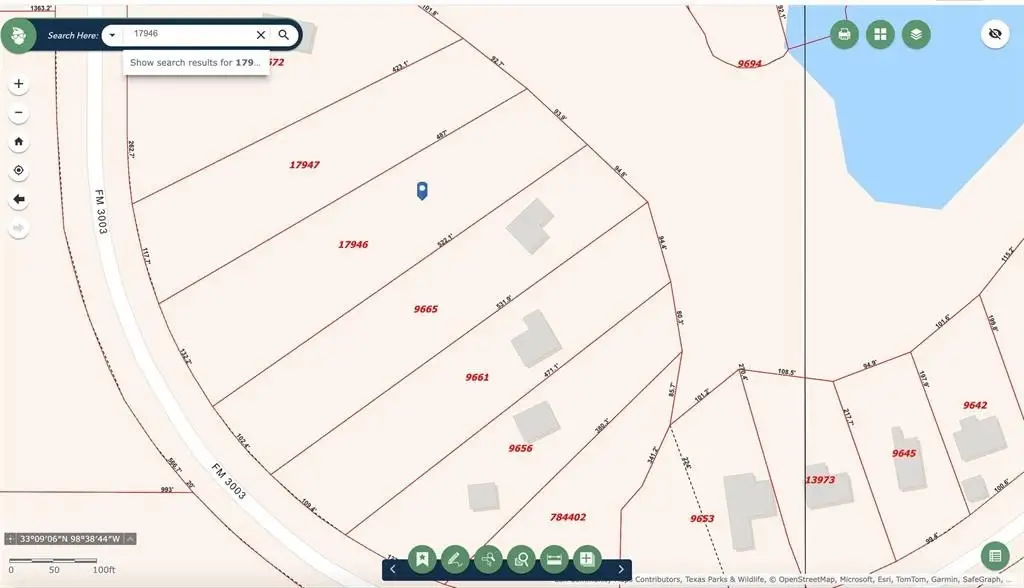Viewport: 1024px width, 588px height.
Task: Go back to previous map extent
Action: (19, 200)
